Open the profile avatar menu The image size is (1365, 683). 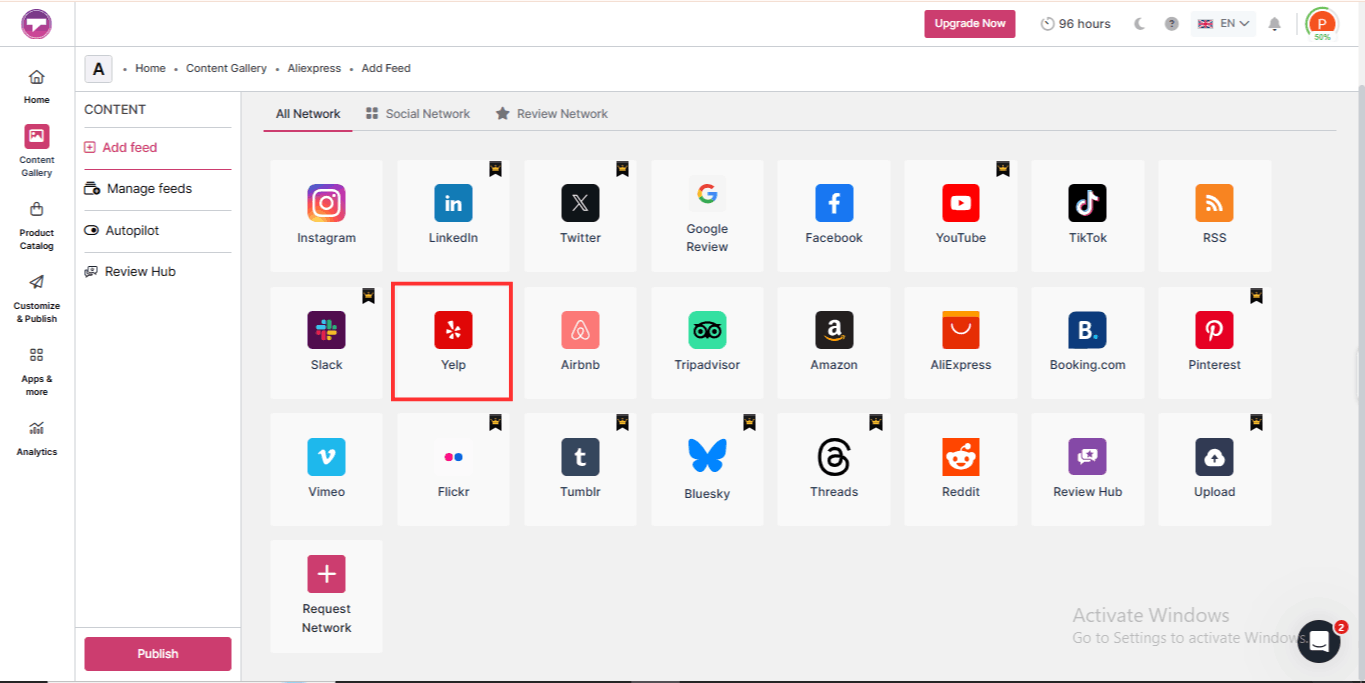[1322, 24]
